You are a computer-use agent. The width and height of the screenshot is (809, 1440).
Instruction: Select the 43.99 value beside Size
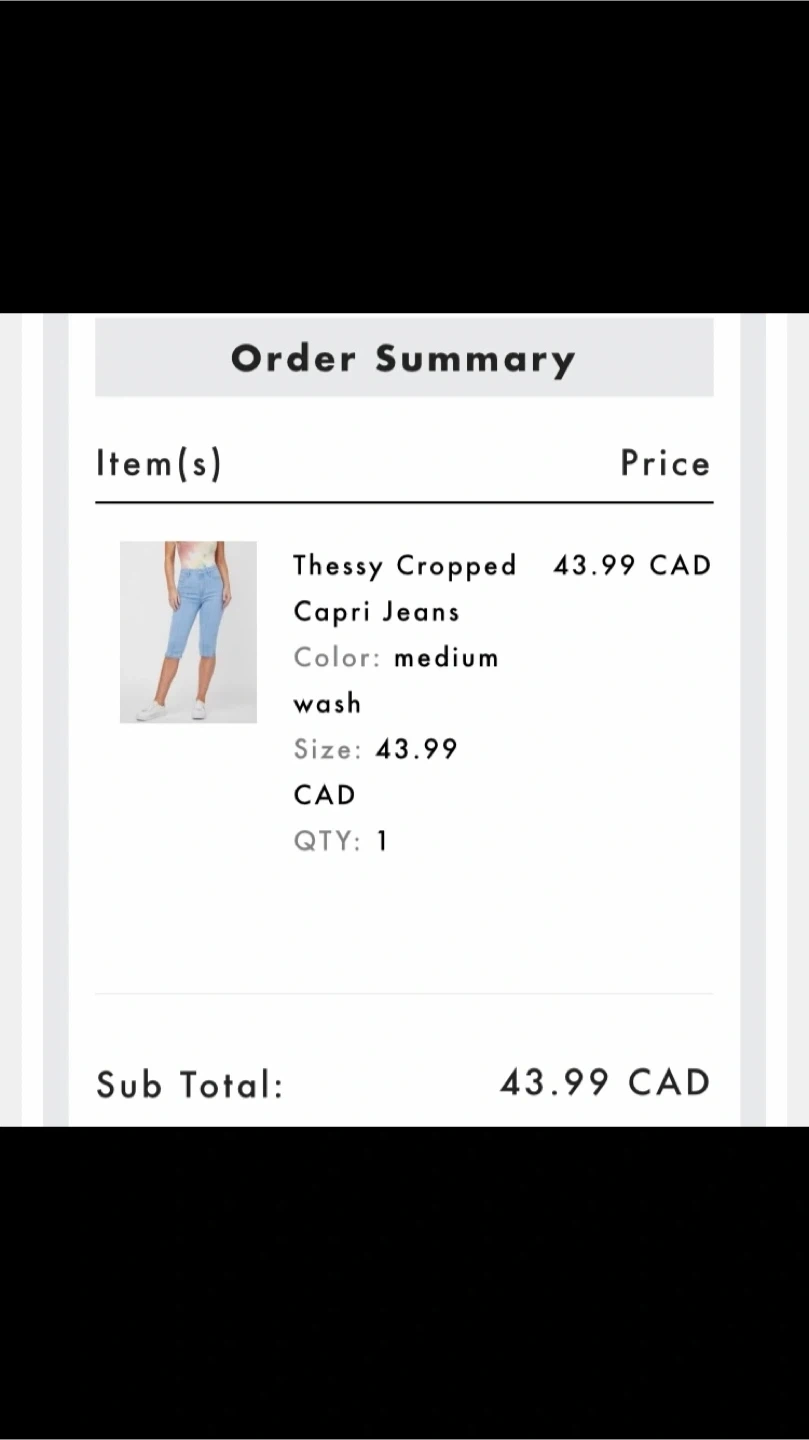[x=416, y=750]
